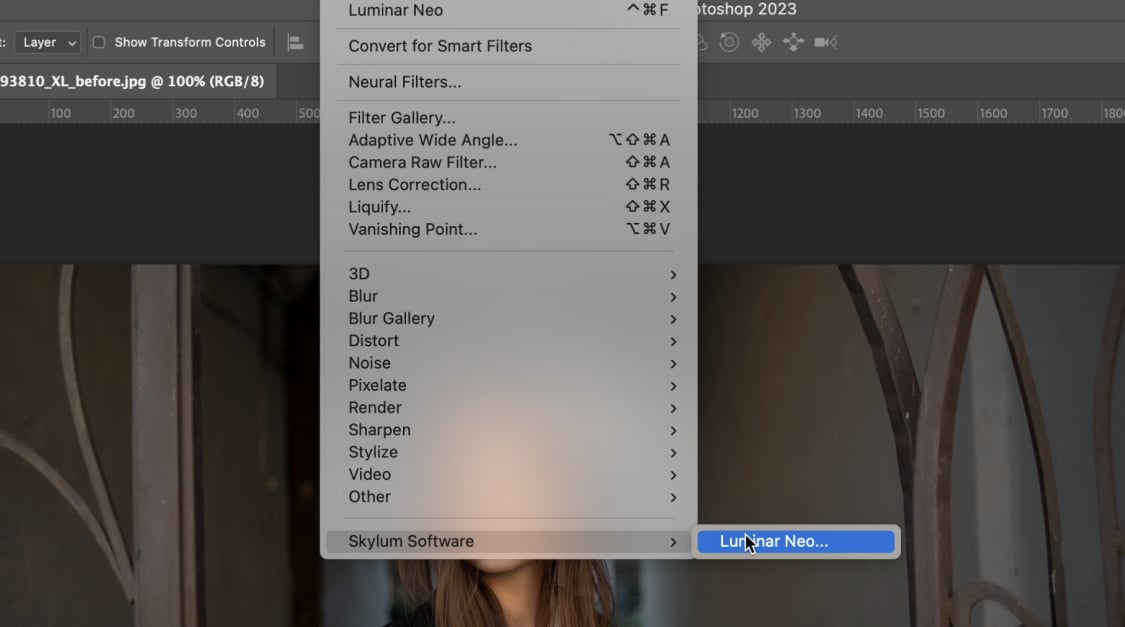Viewport: 1125px width, 627px height.
Task: Choose the Lens Correction filter
Action: [509, 184]
